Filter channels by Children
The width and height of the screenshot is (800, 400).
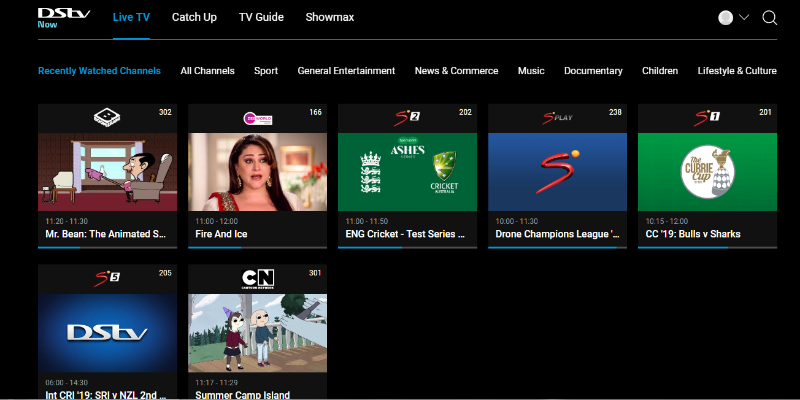tap(660, 71)
